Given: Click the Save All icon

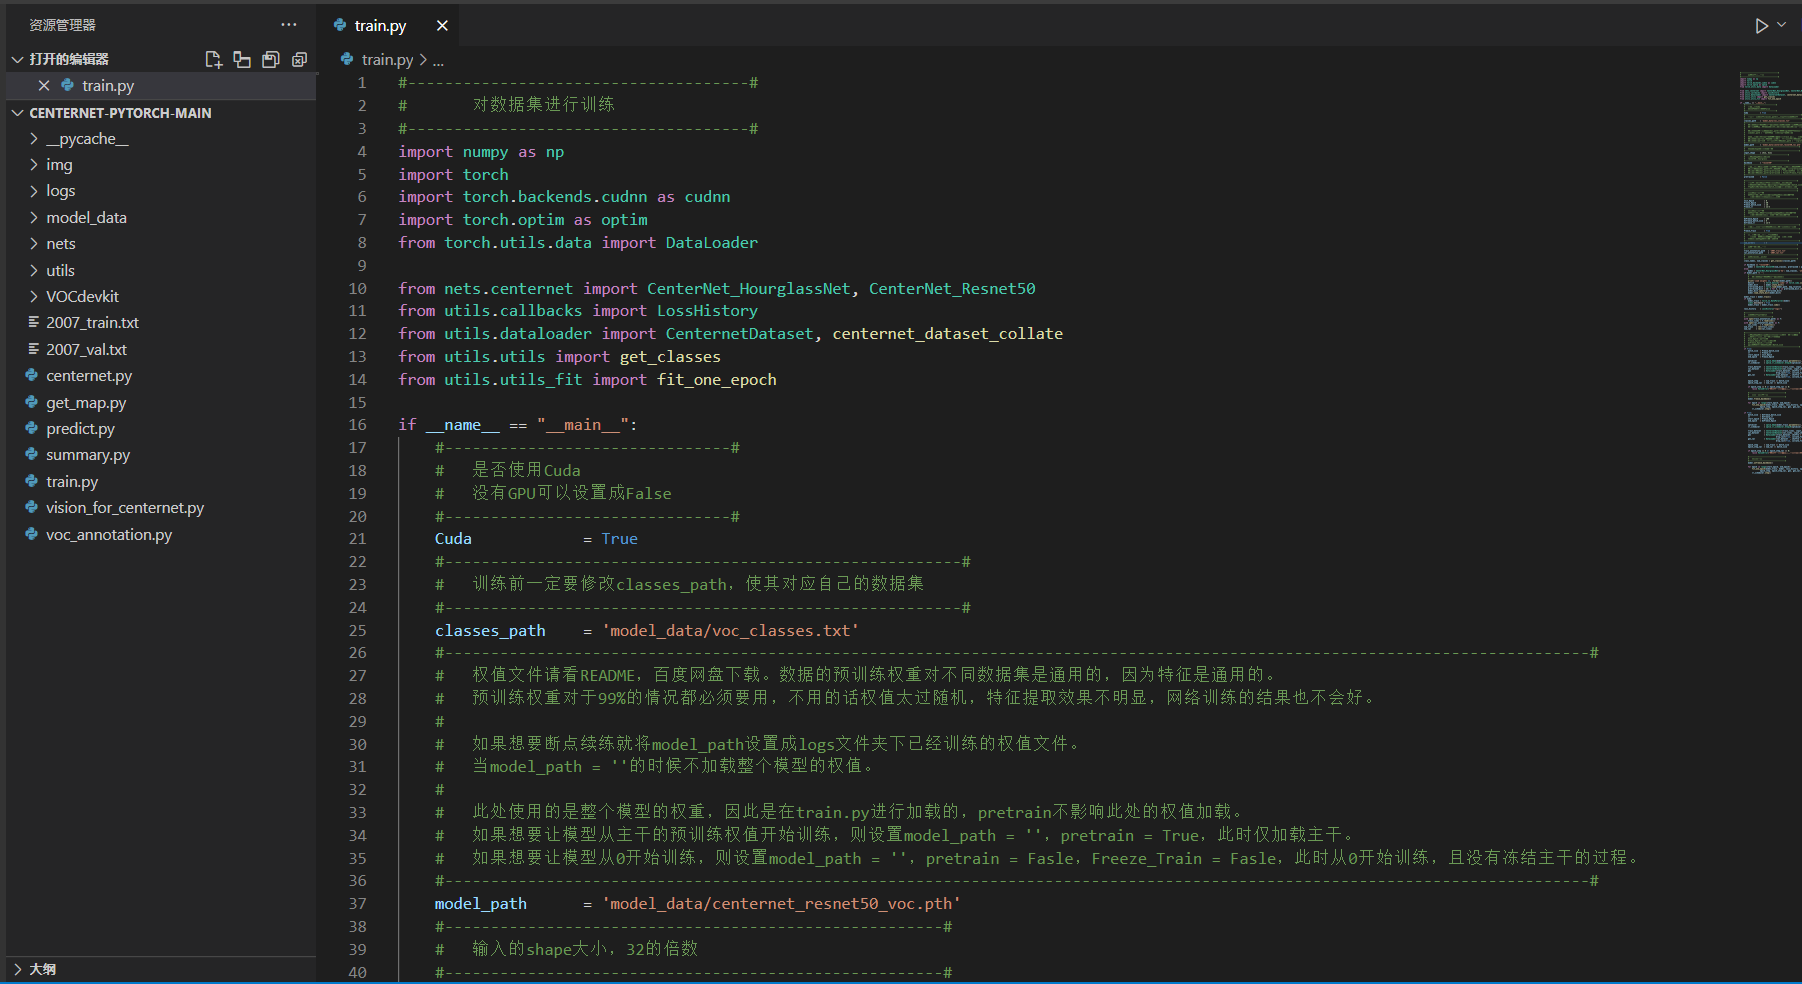Looking at the screenshot, I should tap(270, 59).
